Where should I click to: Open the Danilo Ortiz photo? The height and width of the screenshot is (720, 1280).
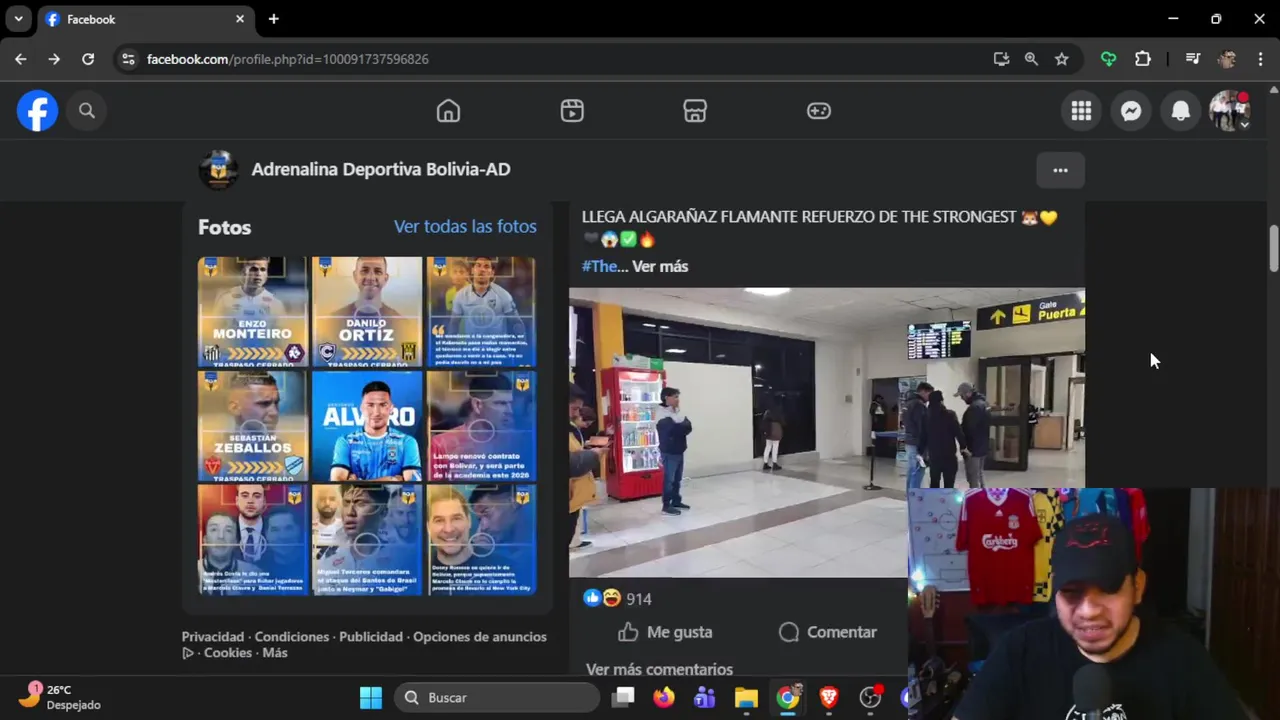click(x=367, y=312)
